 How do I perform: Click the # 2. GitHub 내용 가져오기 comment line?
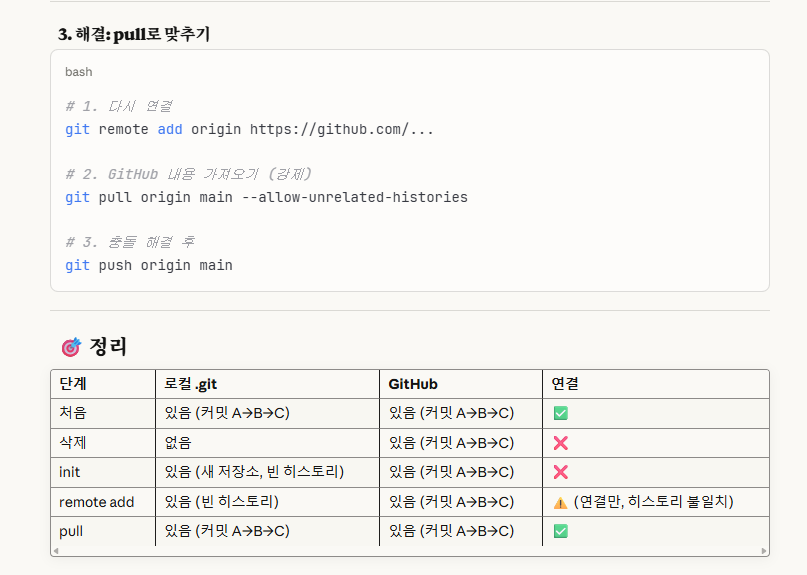(x=188, y=174)
